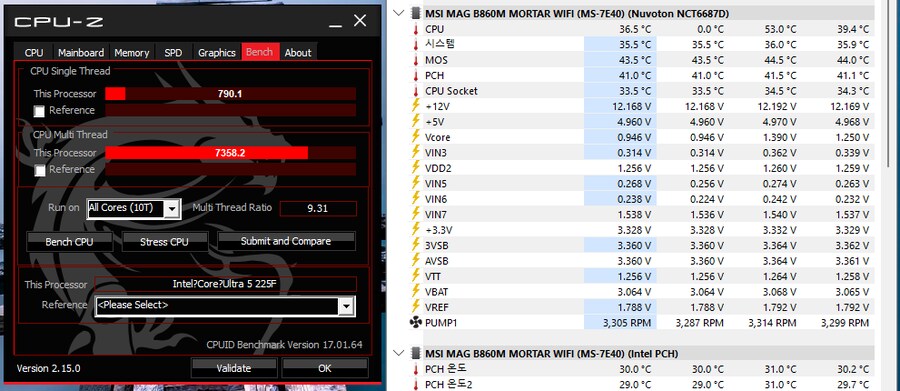
Task: Click the VIN5 voltage bolt icon
Action: (x=416, y=183)
